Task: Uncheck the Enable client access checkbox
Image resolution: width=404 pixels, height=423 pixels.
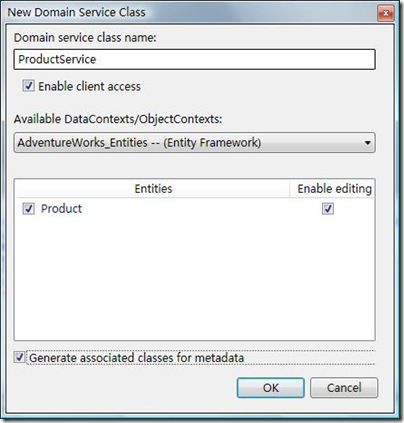Action: [28, 86]
